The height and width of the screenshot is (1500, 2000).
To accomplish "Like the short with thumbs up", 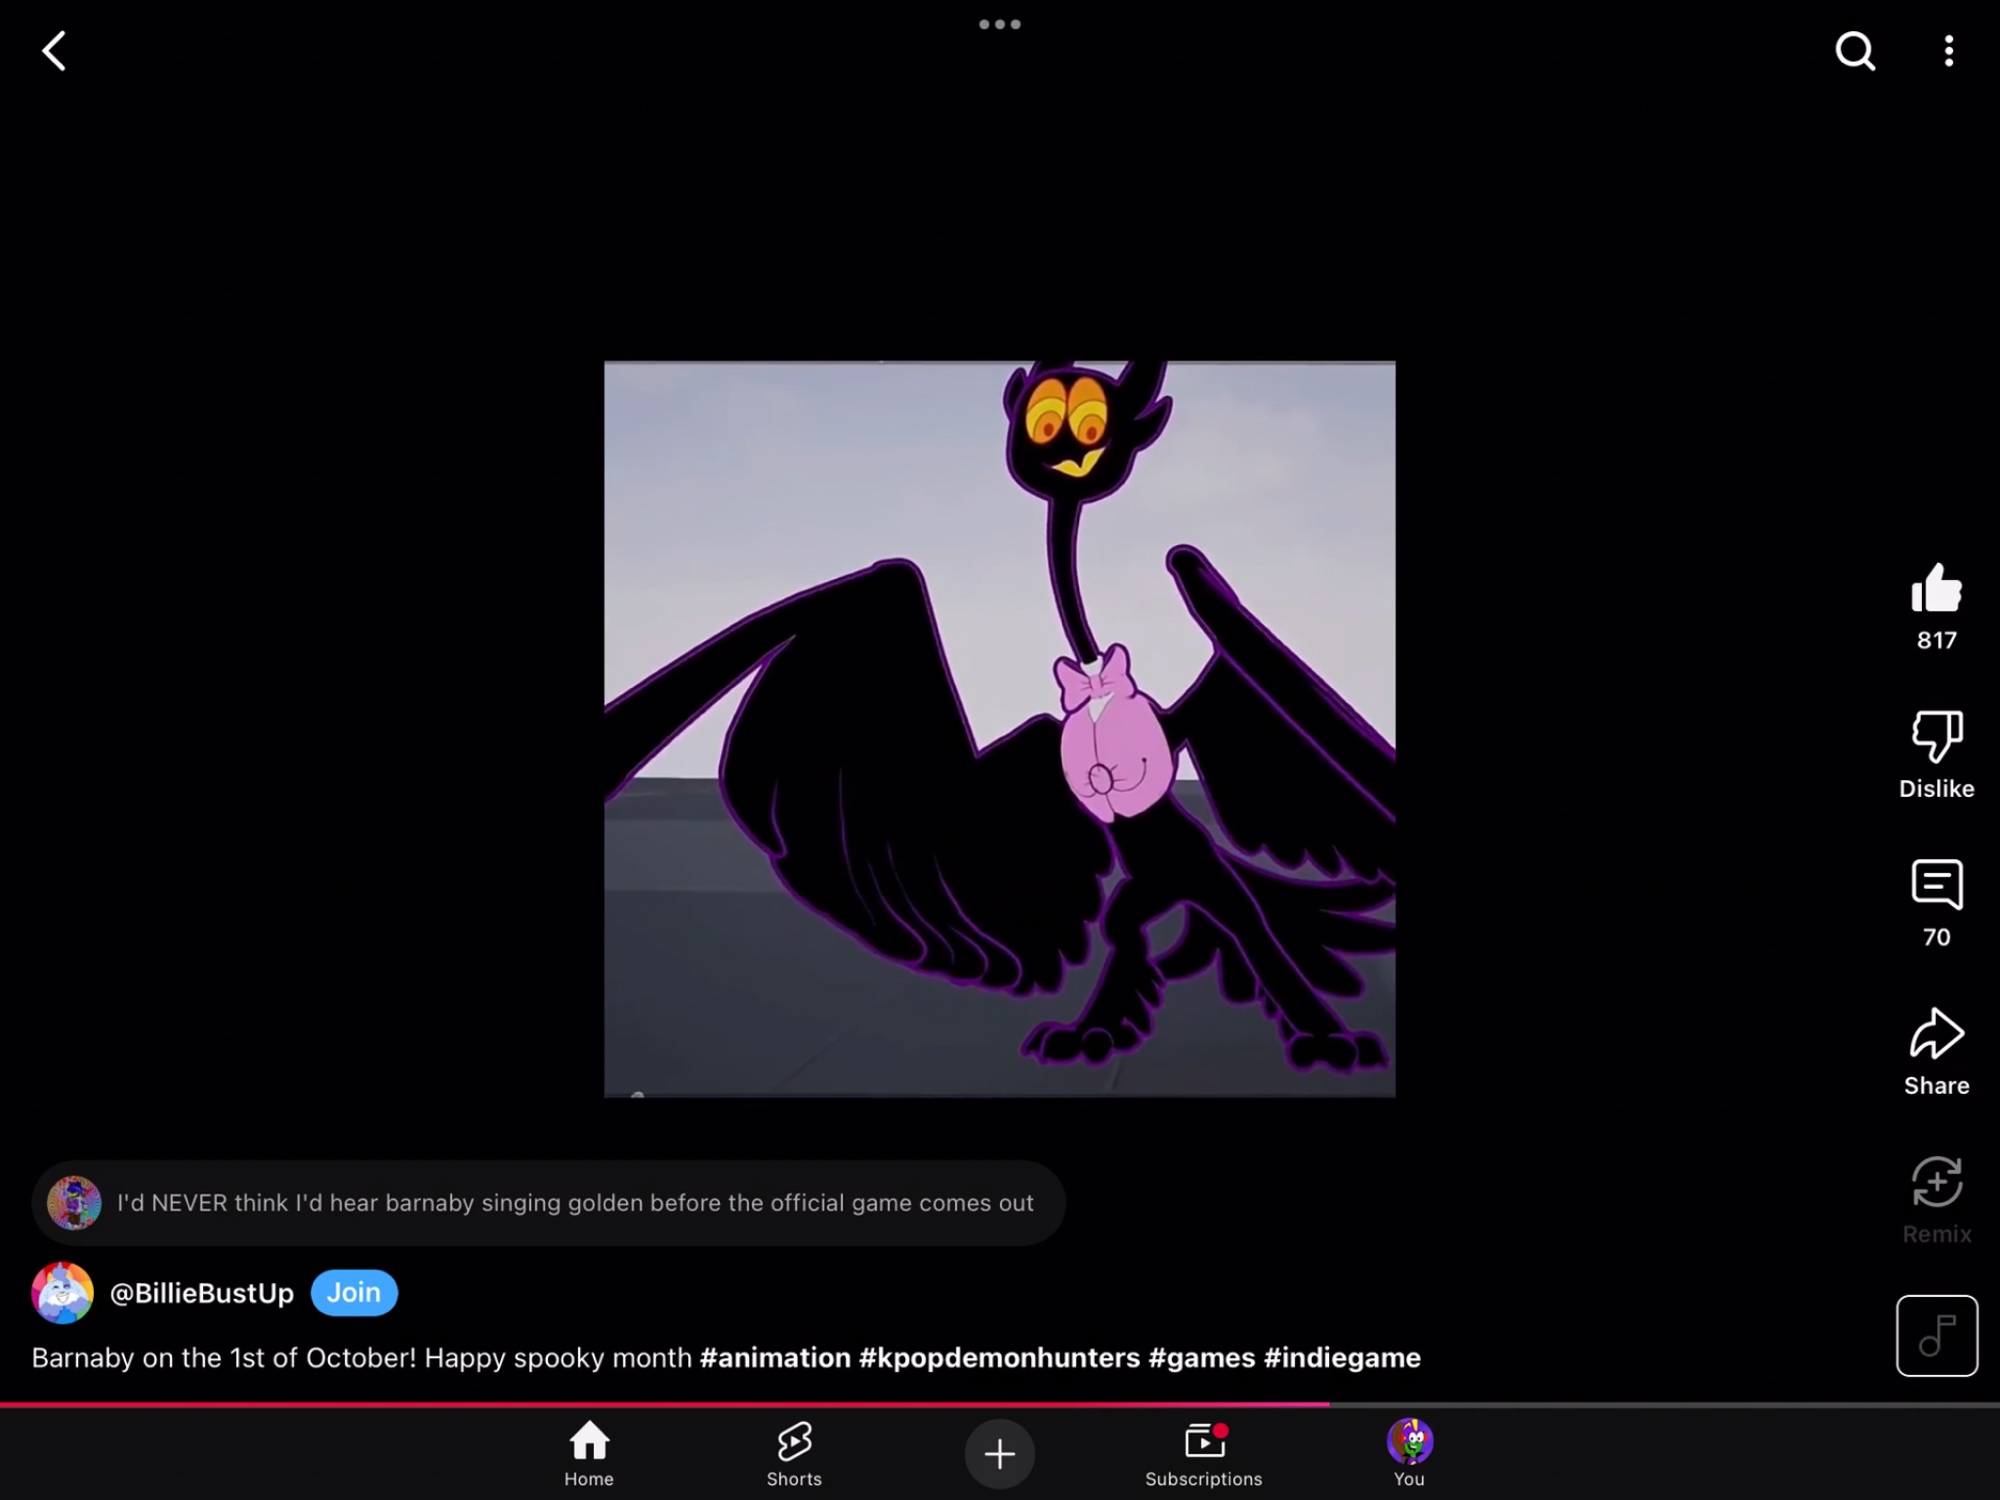I will (x=1936, y=588).
